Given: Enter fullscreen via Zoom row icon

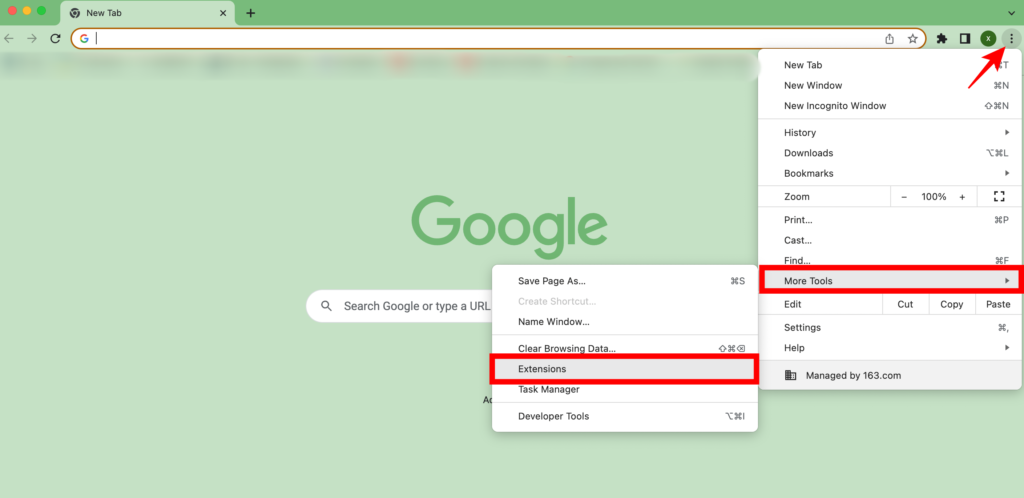Looking at the screenshot, I should (x=998, y=197).
